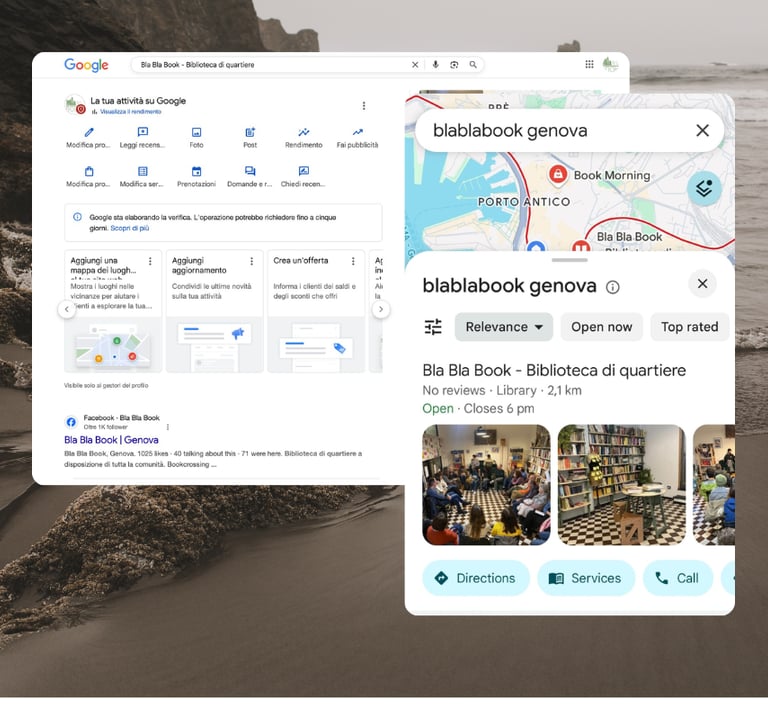The image size is (768, 709).
Task: Toggle the Open now filter
Action: tap(601, 327)
